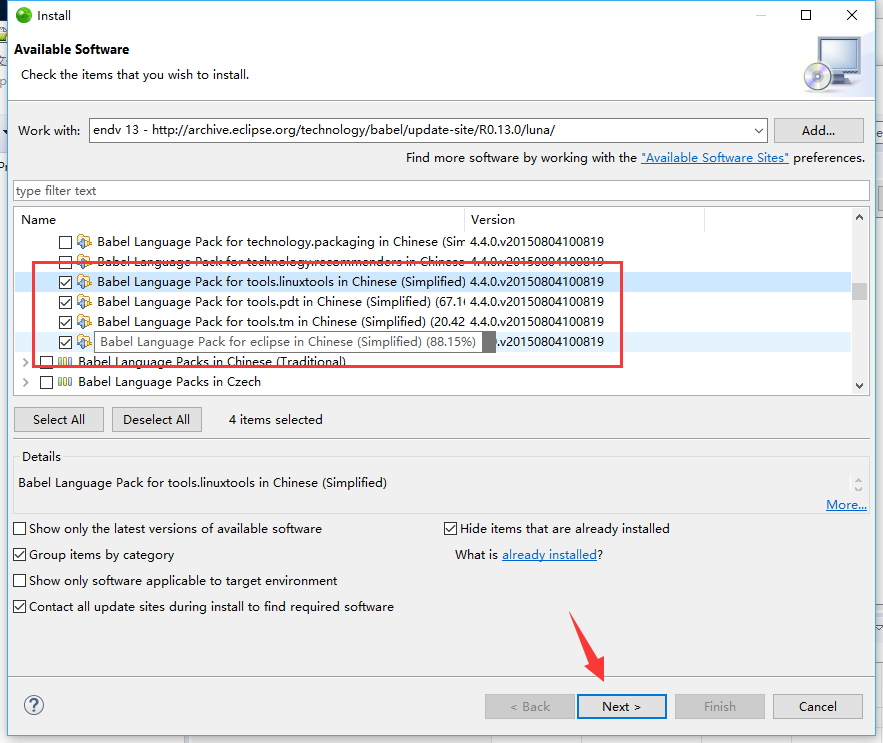Select the technology.packaging language pack row

(x=432, y=242)
